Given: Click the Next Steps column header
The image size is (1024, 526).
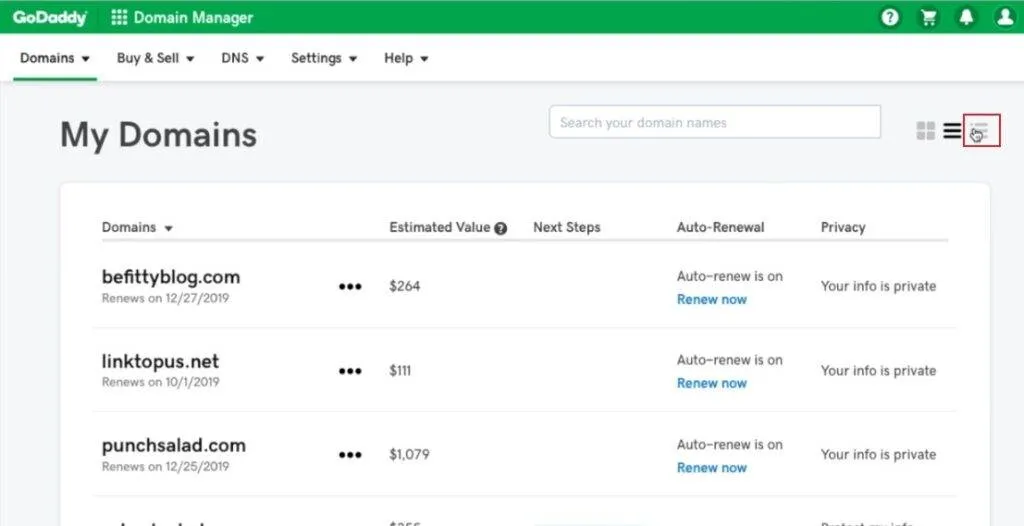Looking at the screenshot, I should point(567,227).
